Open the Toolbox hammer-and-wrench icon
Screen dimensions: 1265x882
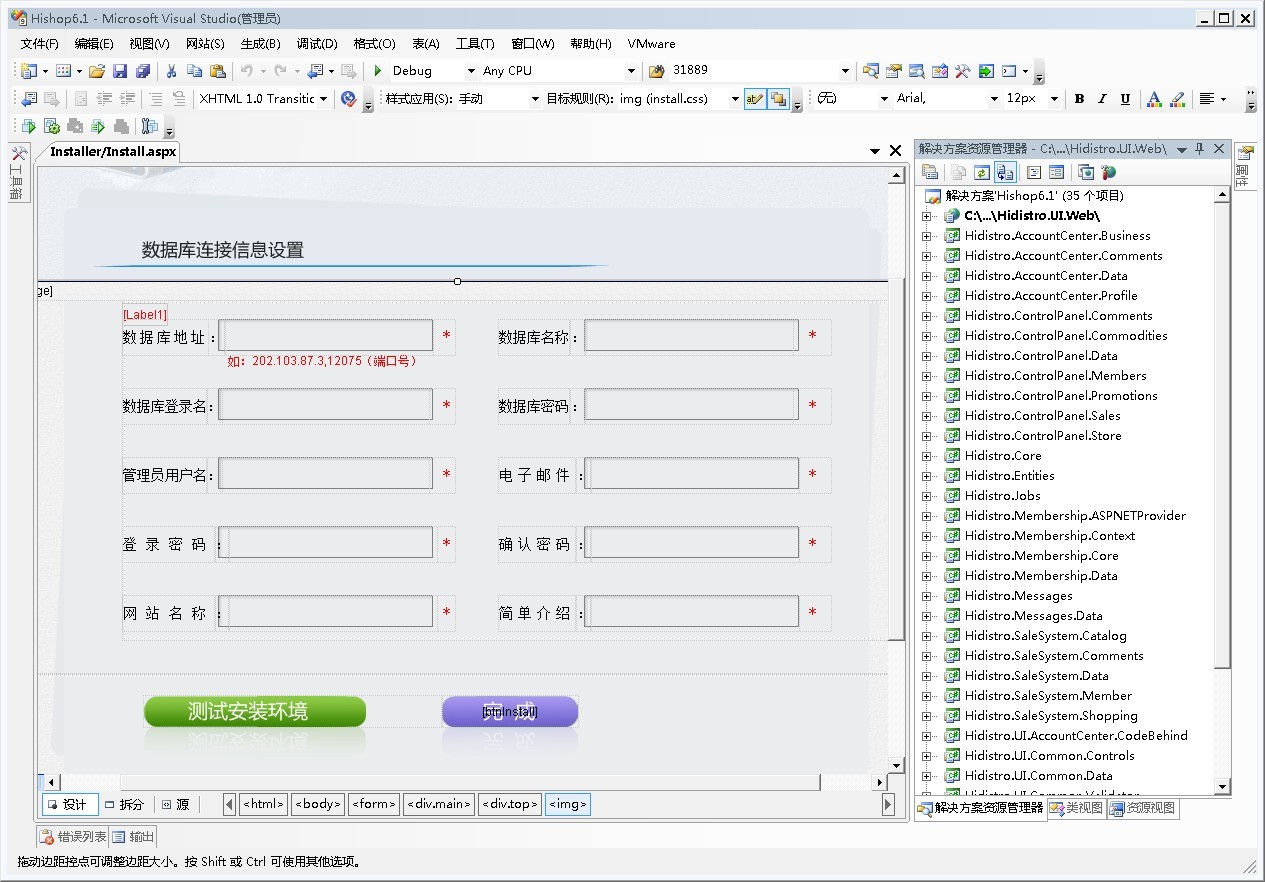pyautogui.click(x=963, y=71)
